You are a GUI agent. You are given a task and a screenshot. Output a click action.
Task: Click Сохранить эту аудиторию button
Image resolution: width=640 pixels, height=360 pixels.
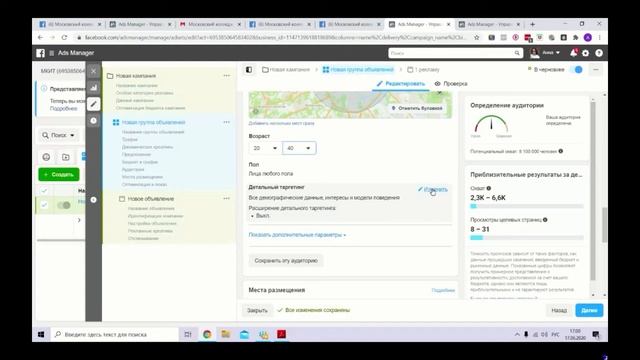(286, 260)
